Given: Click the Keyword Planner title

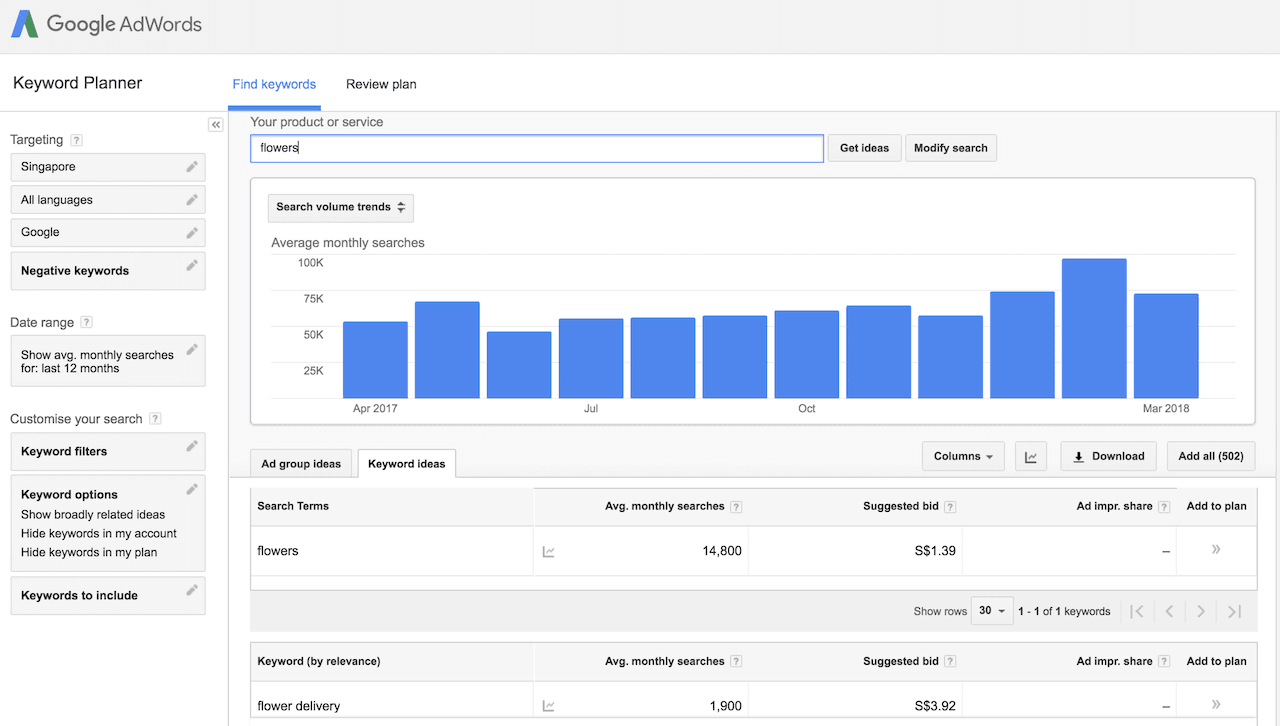Looking at the screenshot, I should (78, 83).
